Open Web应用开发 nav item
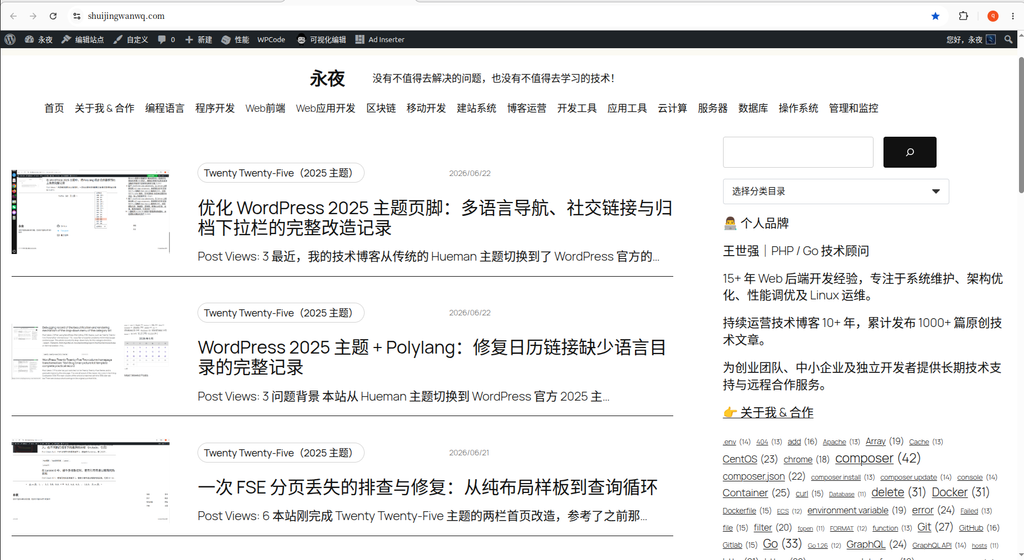This screenshot has width=1024, height=560. (326, 108)
